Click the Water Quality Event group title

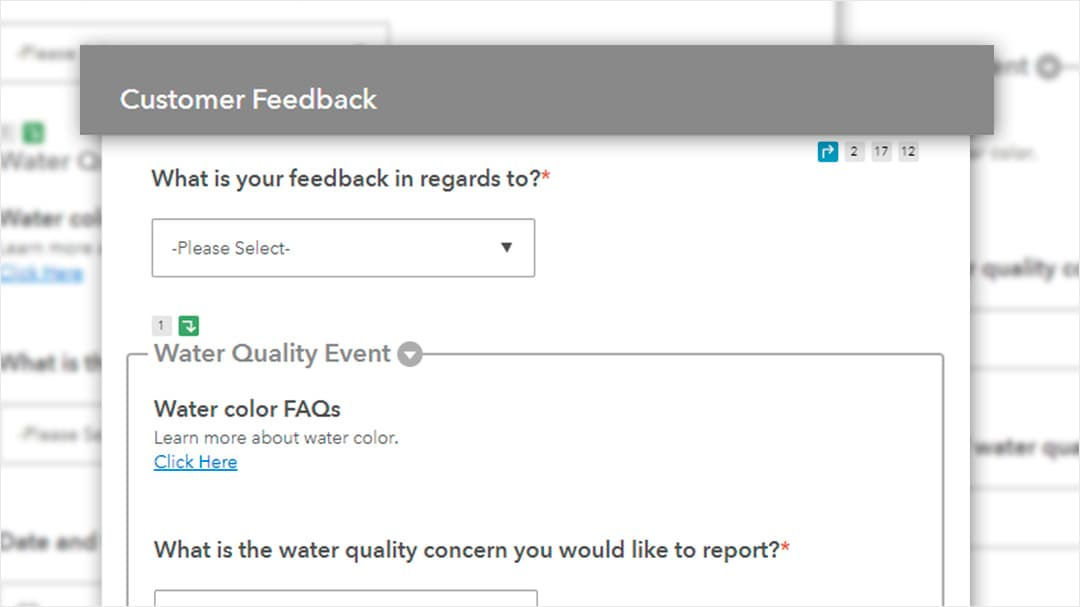tap(272, 354)
